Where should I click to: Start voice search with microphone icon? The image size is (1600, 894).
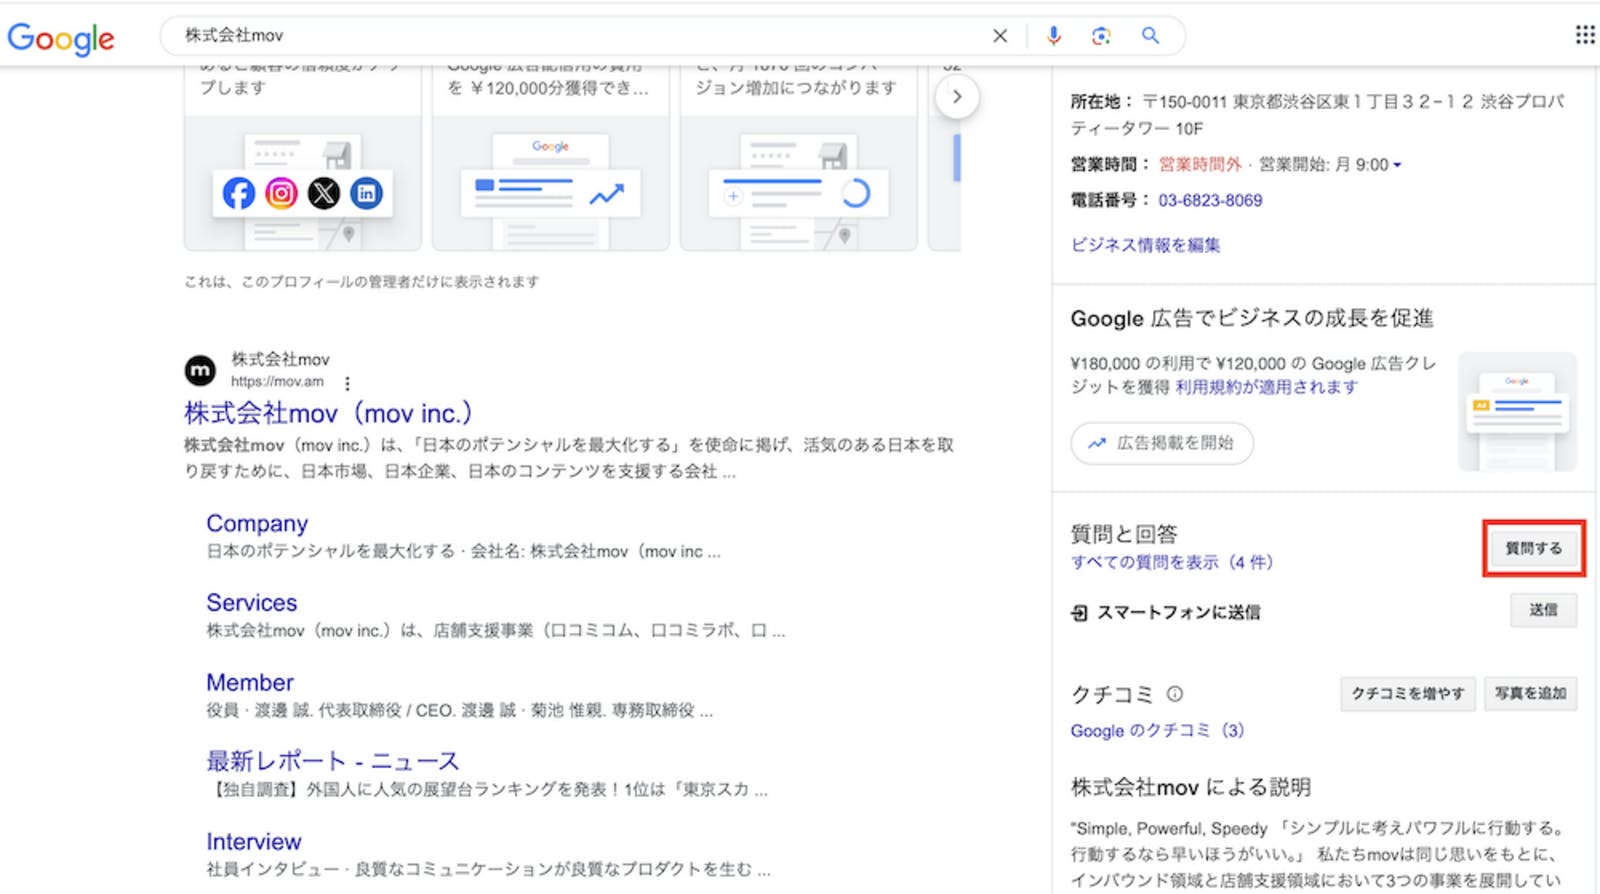[x=1053, y=36]
